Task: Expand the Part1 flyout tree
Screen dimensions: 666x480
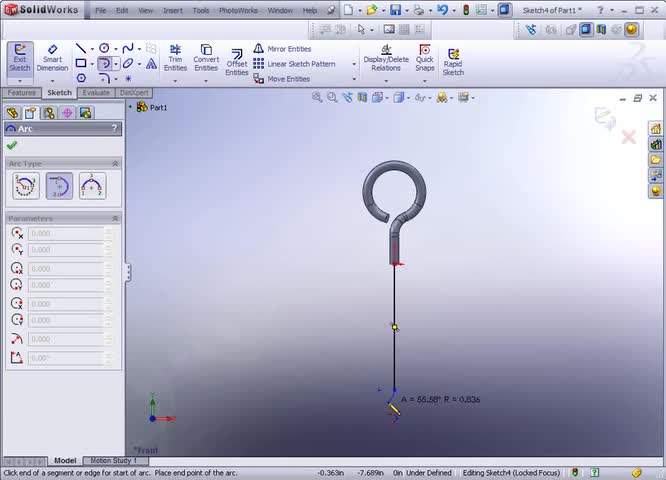Action: (130, 107)
